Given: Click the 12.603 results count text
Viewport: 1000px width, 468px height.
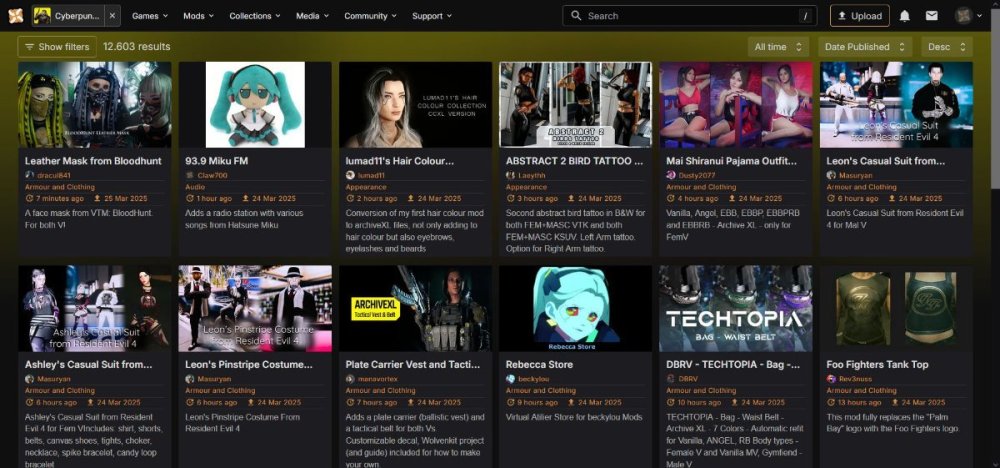Looking at the screenshot, I should point(136,47).
